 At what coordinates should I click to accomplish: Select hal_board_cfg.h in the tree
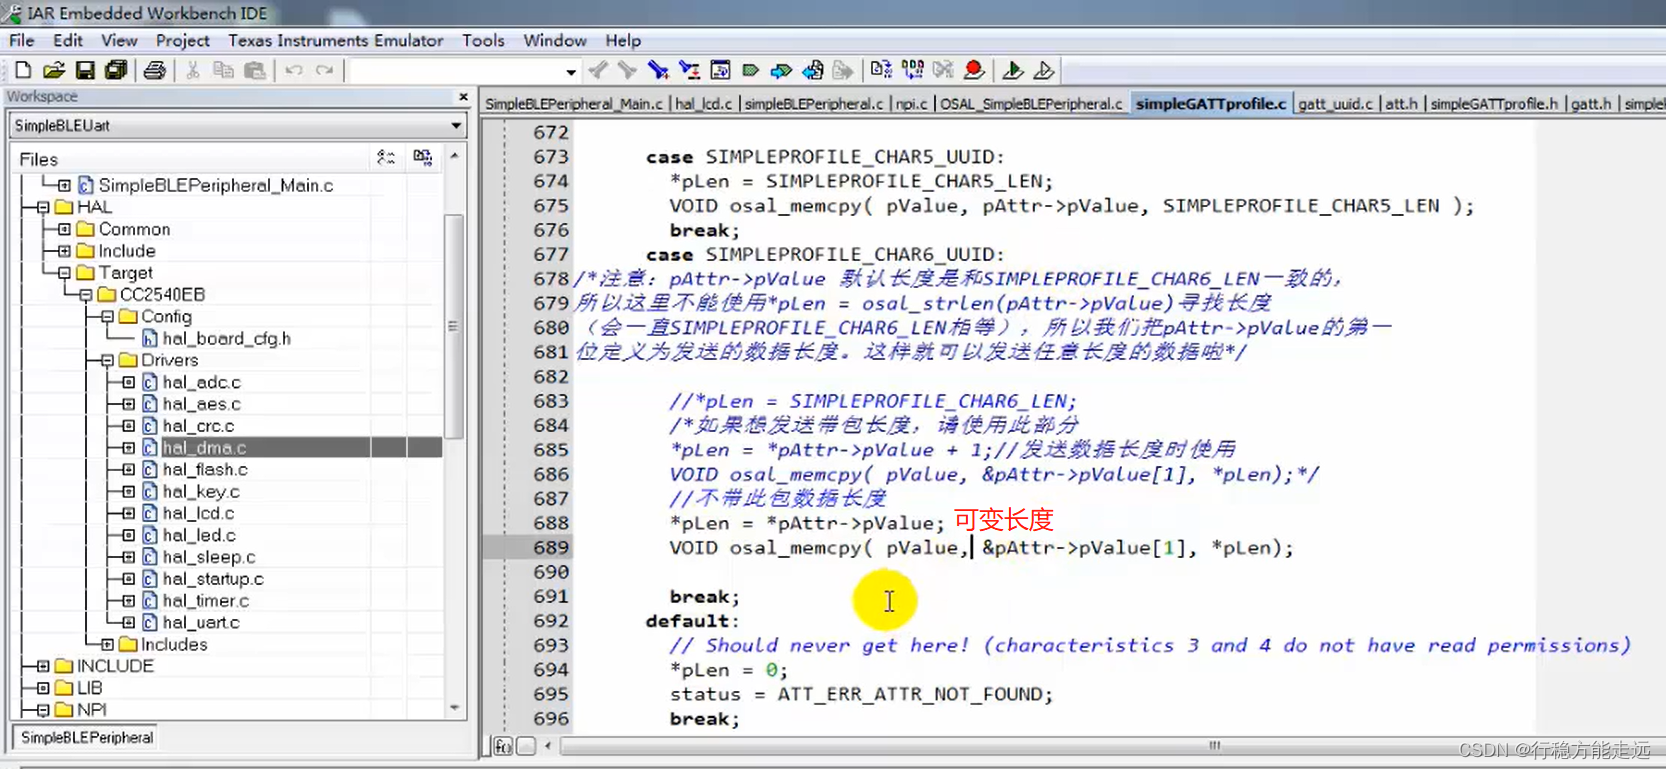pyautogui.click(x=226, y=339)
